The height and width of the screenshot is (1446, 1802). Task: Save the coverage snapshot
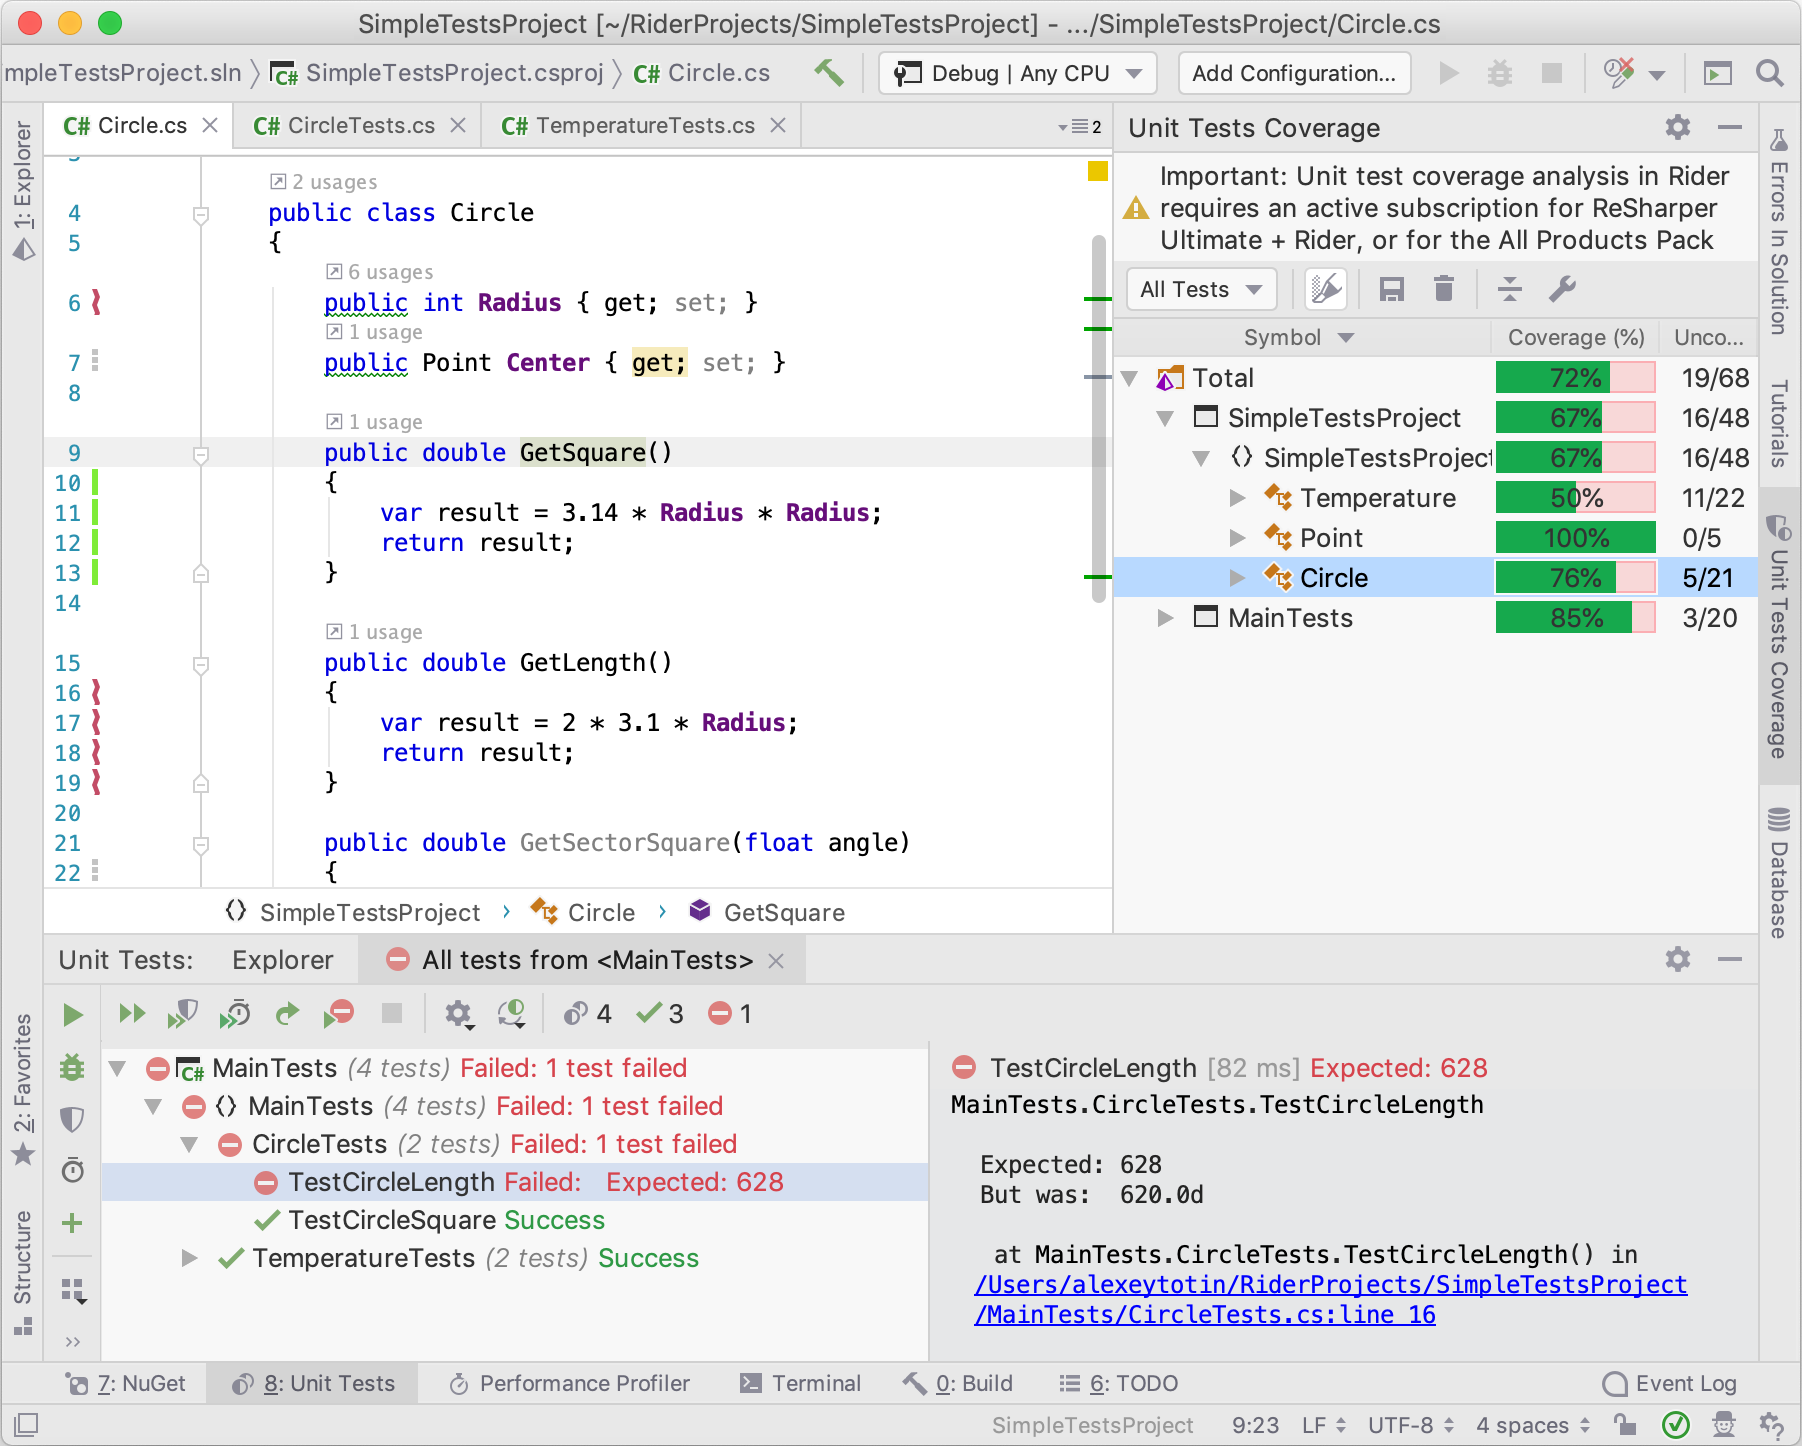coord(1392,290)
